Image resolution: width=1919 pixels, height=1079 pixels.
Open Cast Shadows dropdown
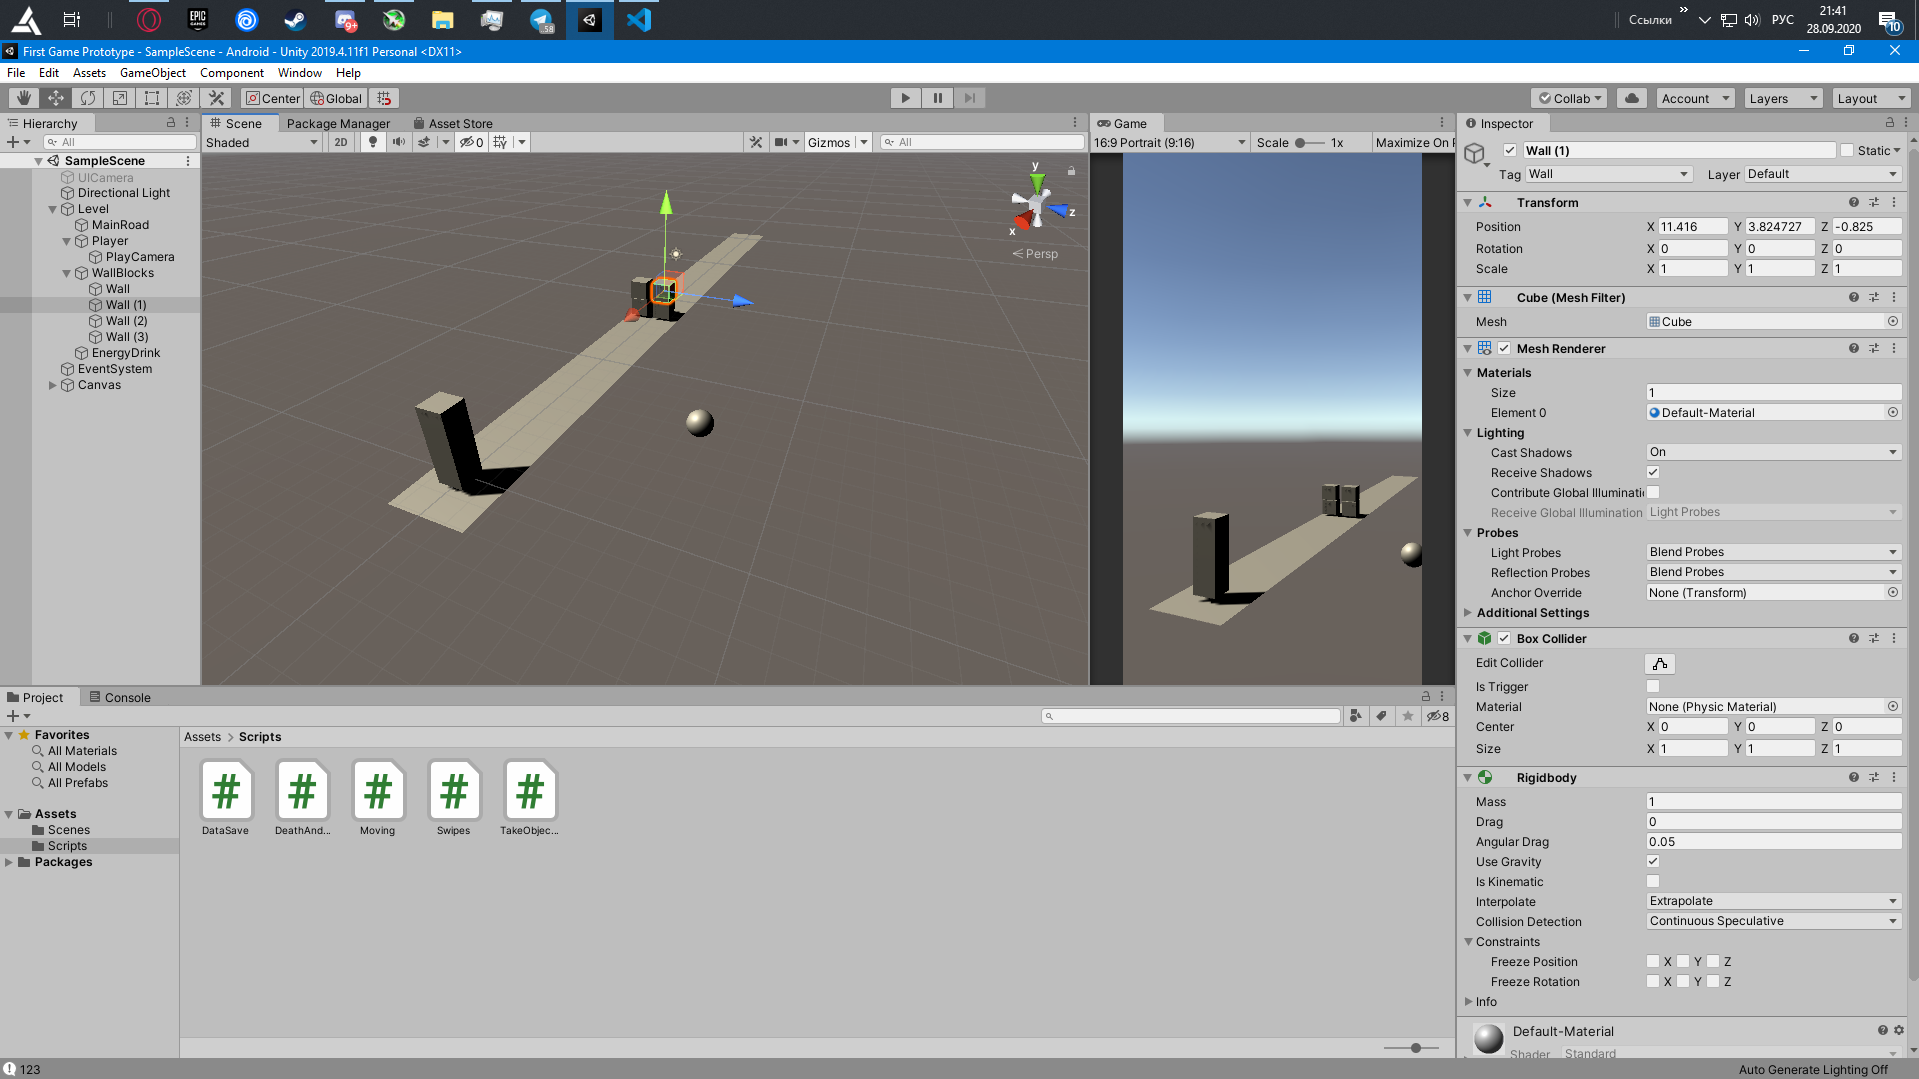(x=1773, y=452)
